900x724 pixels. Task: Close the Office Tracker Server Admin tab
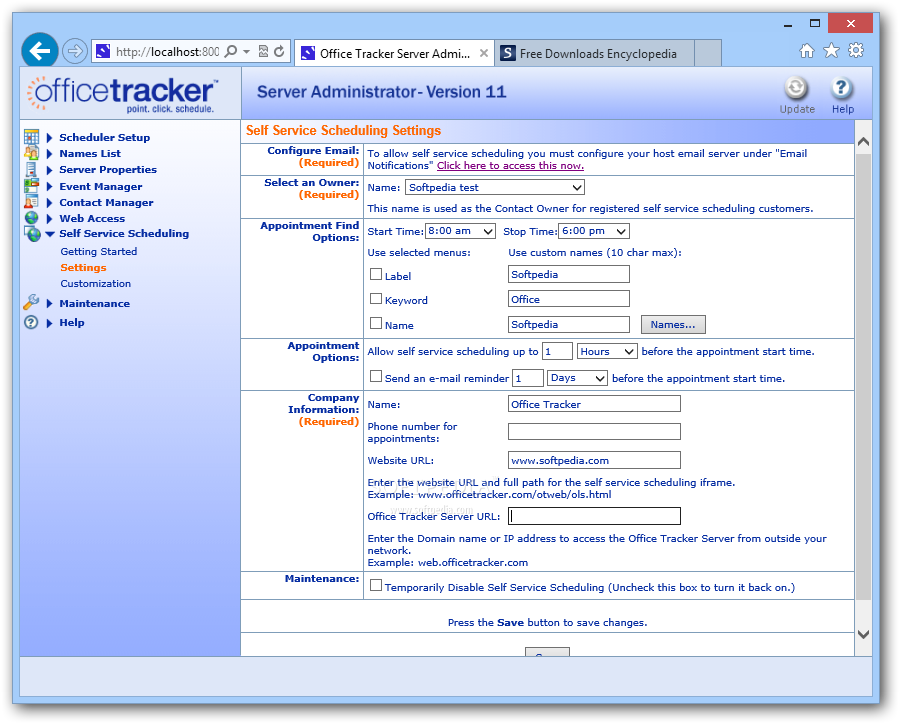click(x=484, y=53)
